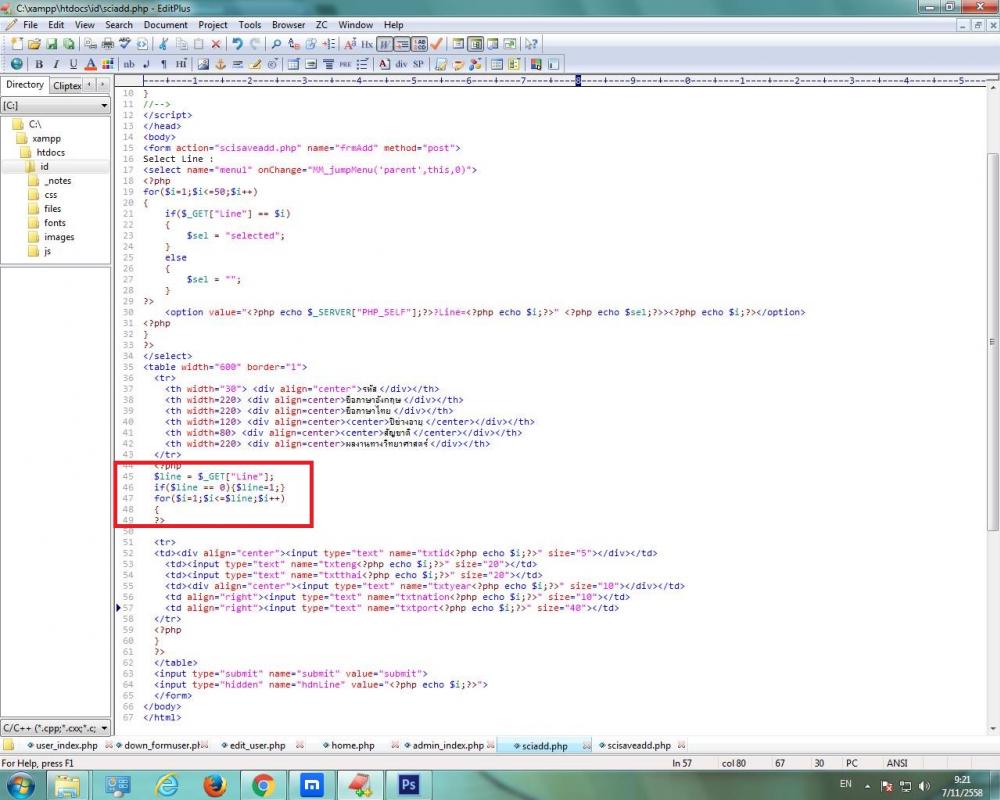Select the htdocs folder in directory tree
Viewport: 1000px width, 800px height.
coord(50,152)
